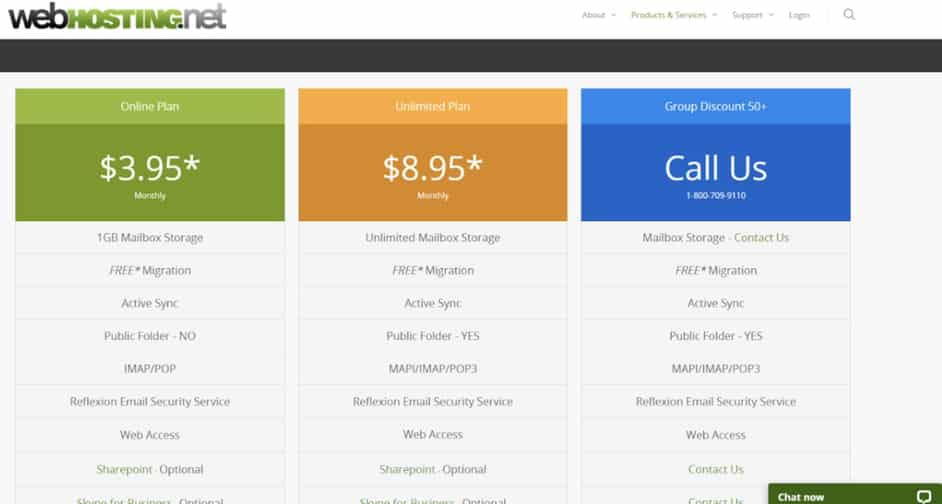The image size is (942, 504).
Task: Select the green Online Plan header
Action: tap(150, 106)
